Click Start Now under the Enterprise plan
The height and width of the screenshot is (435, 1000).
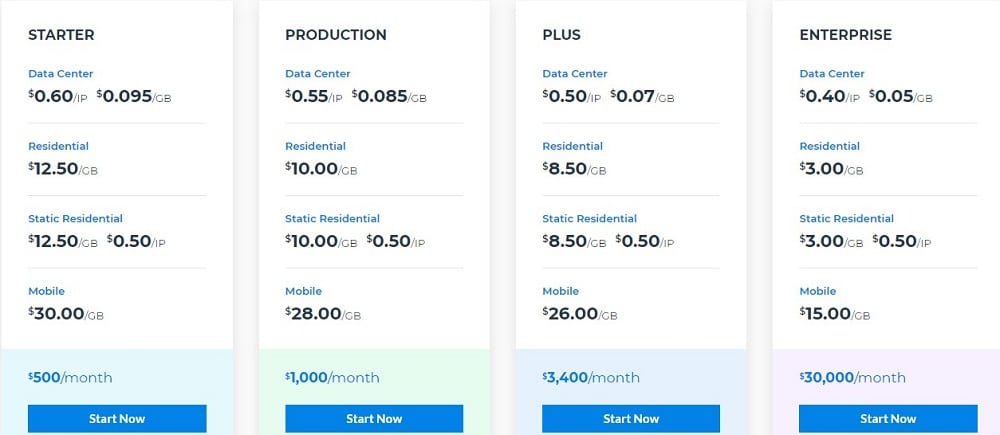coord(888,418)
